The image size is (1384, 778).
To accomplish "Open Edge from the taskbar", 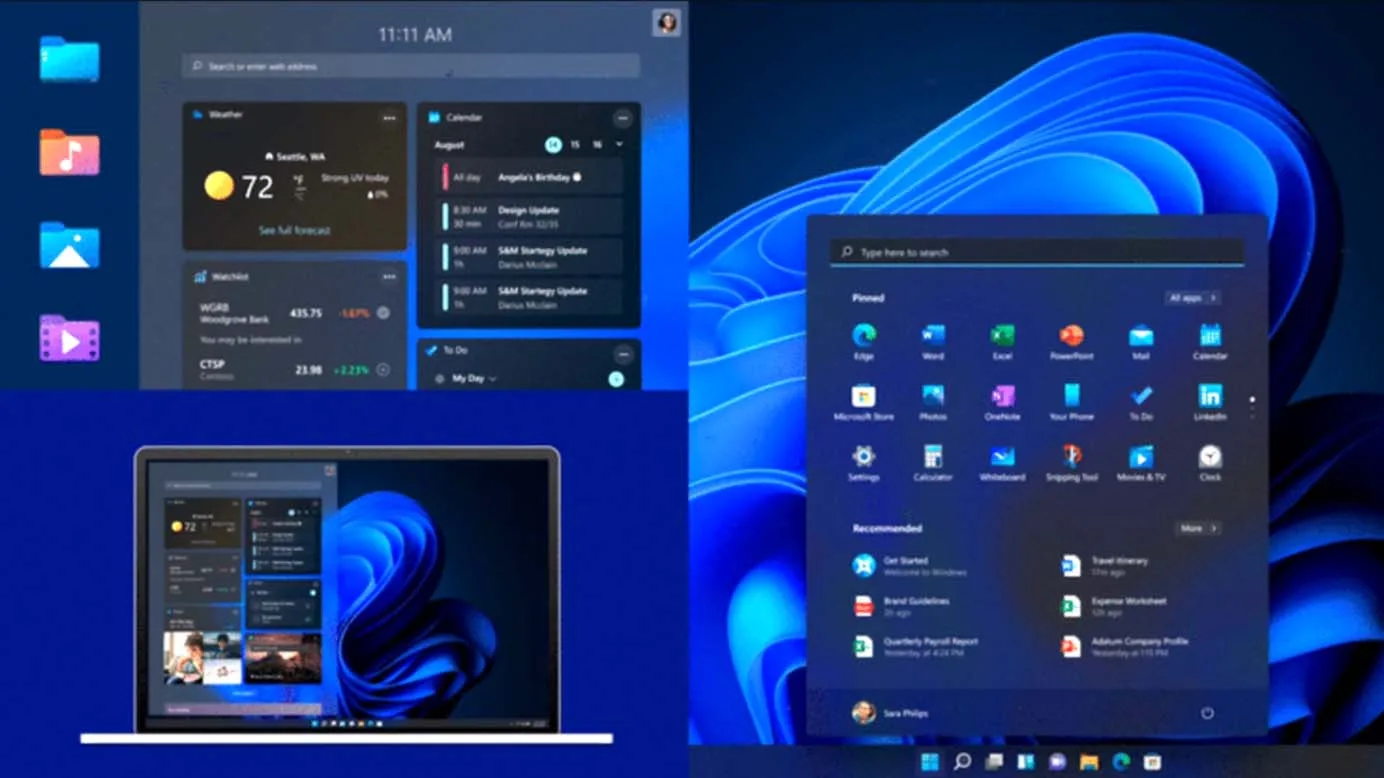I will pyautogui.click(x=1121, y=762).
